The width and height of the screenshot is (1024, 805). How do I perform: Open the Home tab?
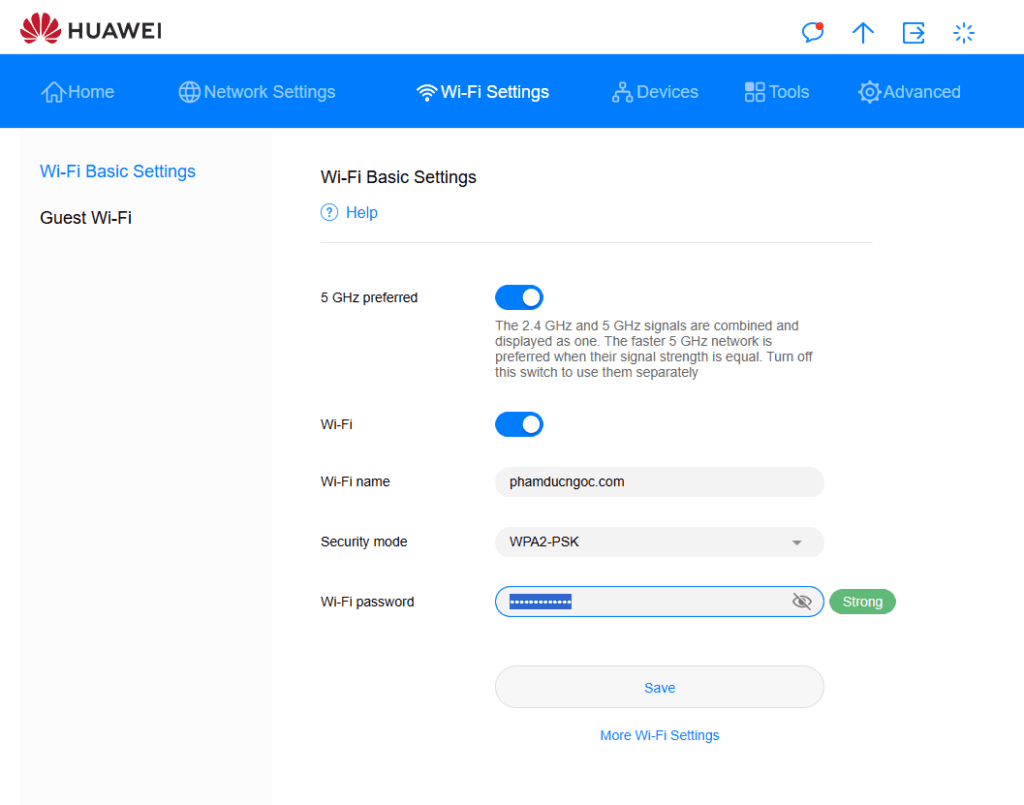(x=78, y=92)
